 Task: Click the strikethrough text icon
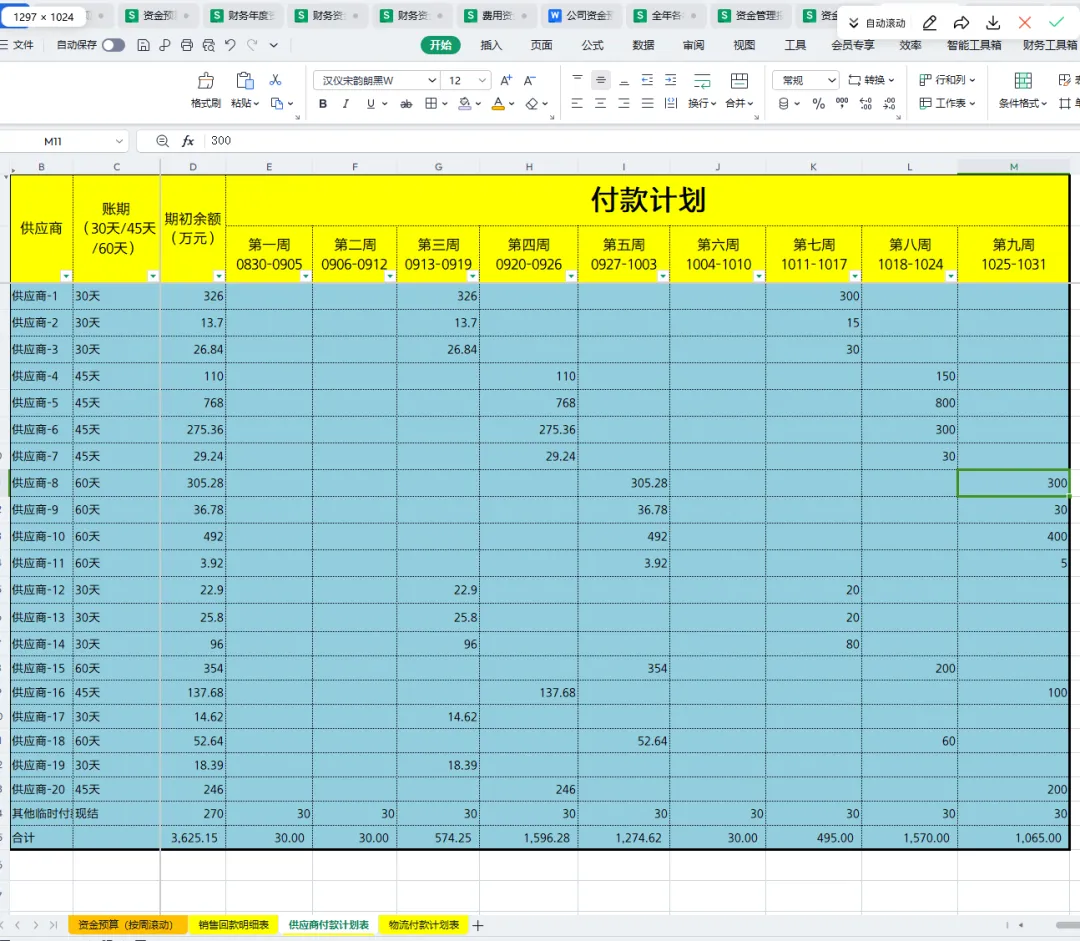click(x=406, y=104)
